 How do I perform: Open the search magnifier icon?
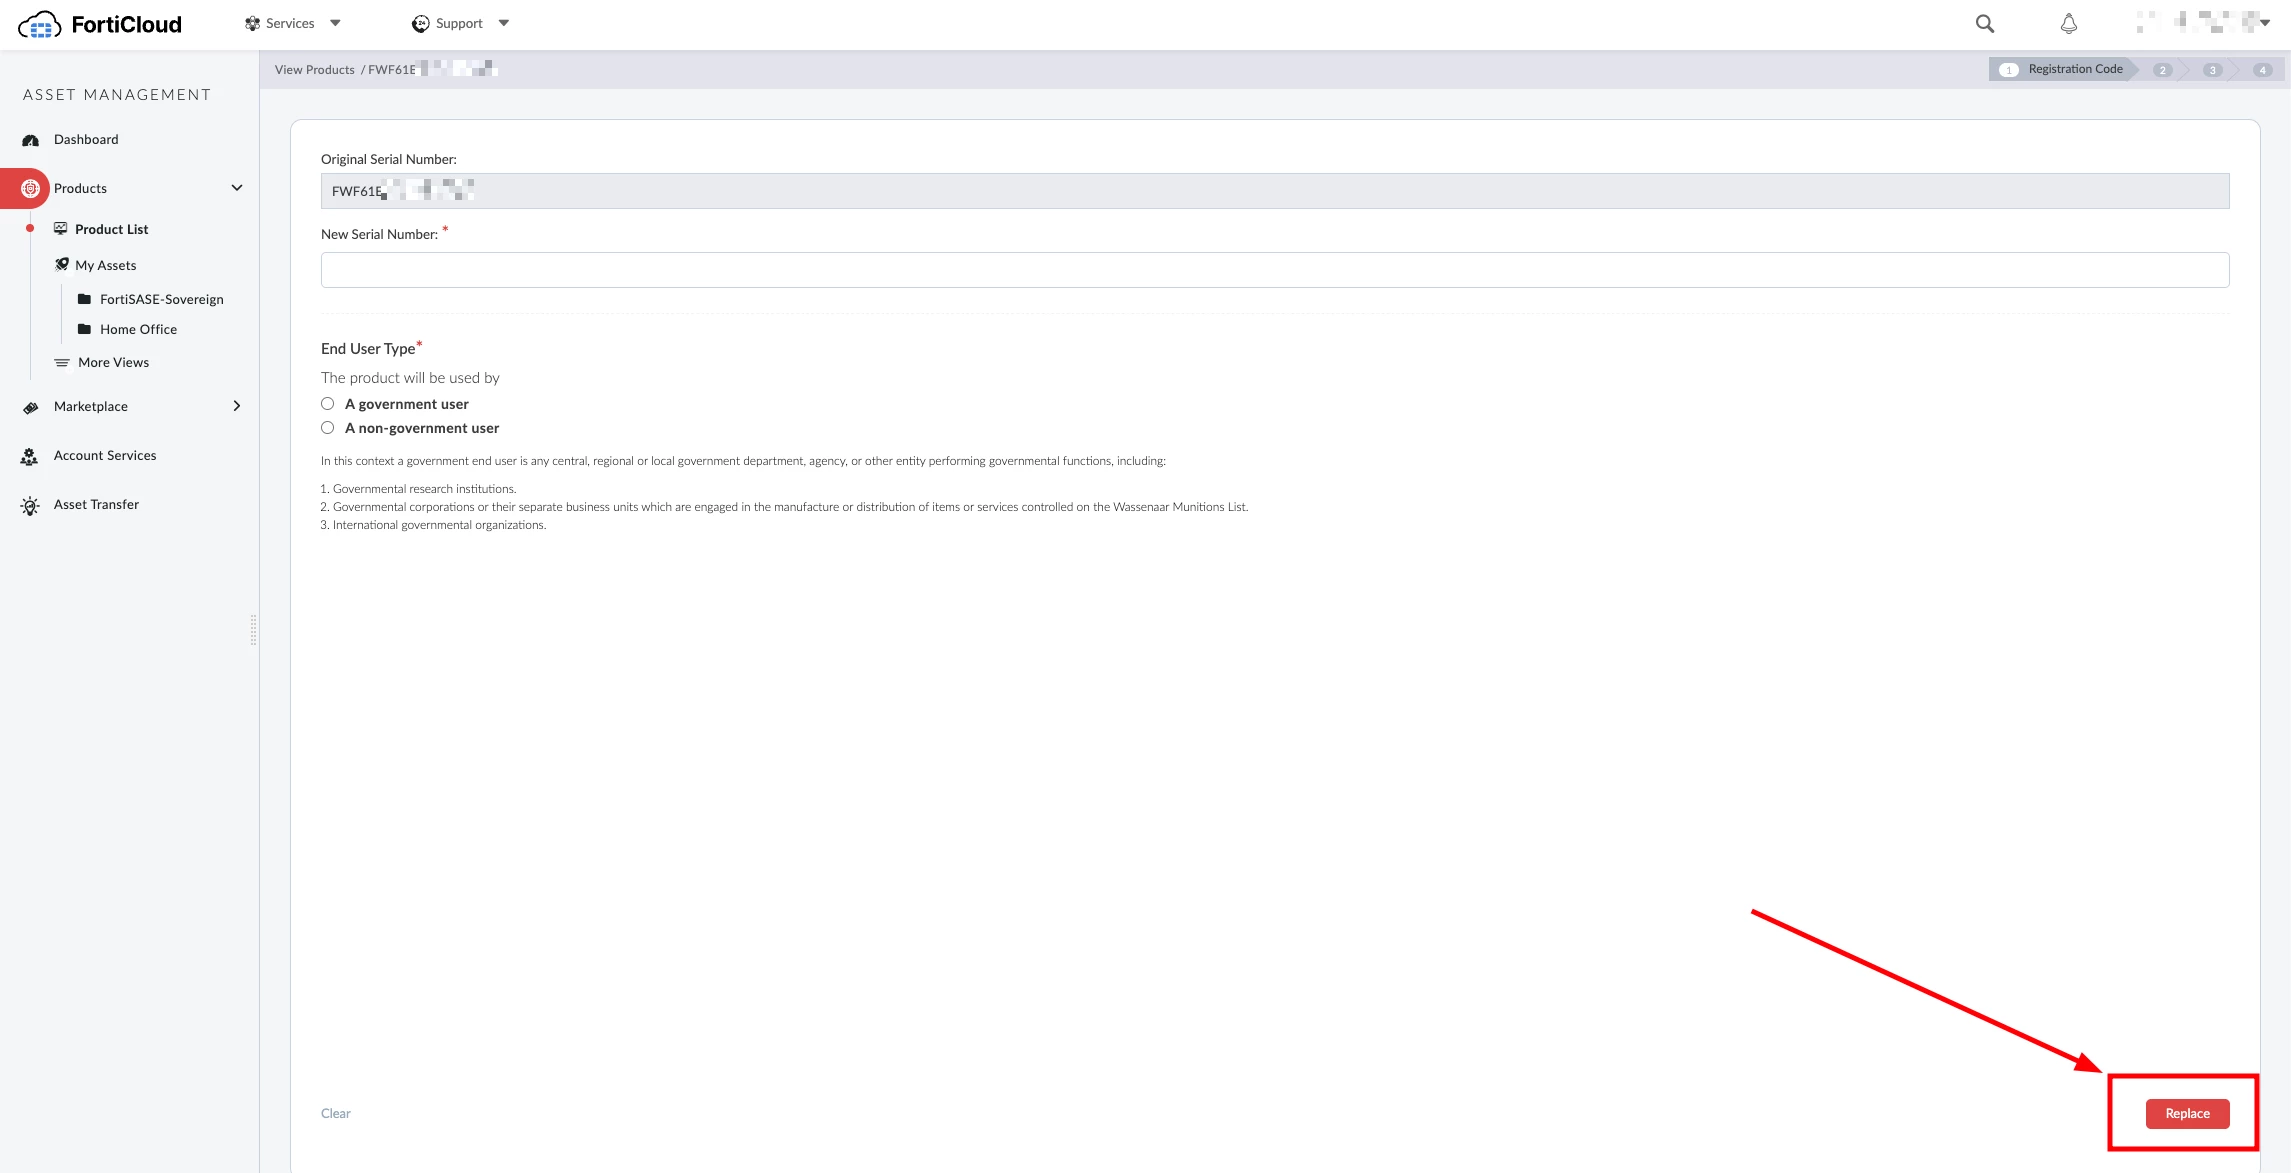pos(1985,23)
